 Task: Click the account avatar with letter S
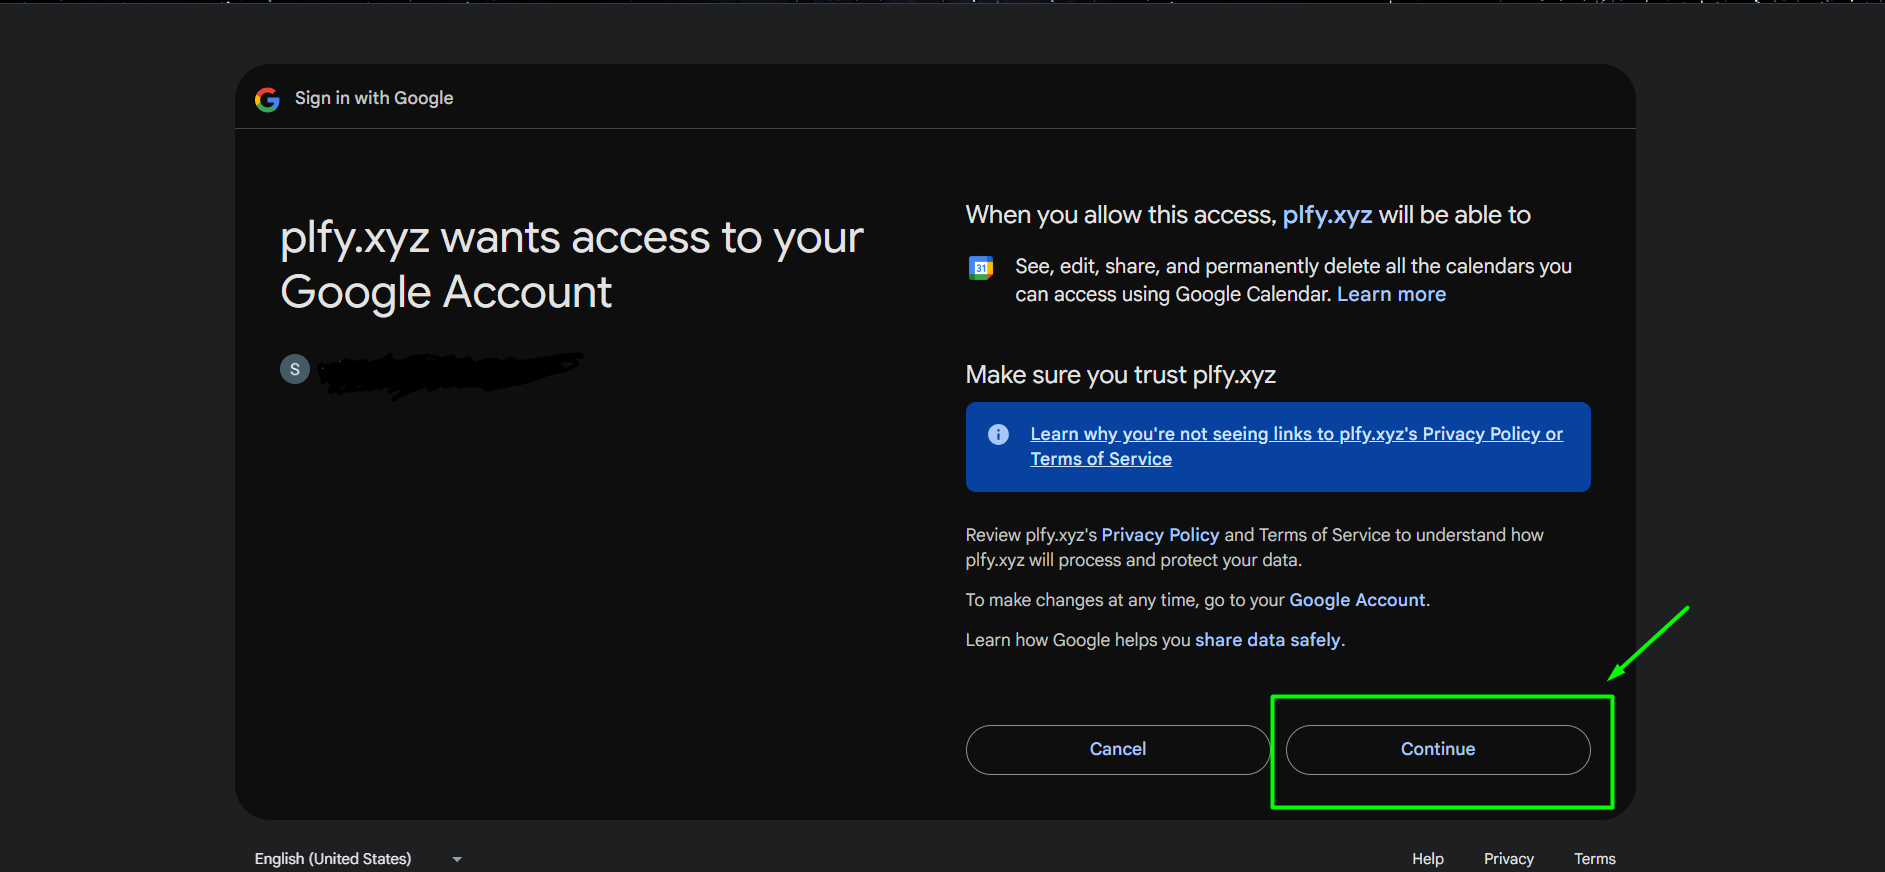pyautogui.click(x=295, y=369)
